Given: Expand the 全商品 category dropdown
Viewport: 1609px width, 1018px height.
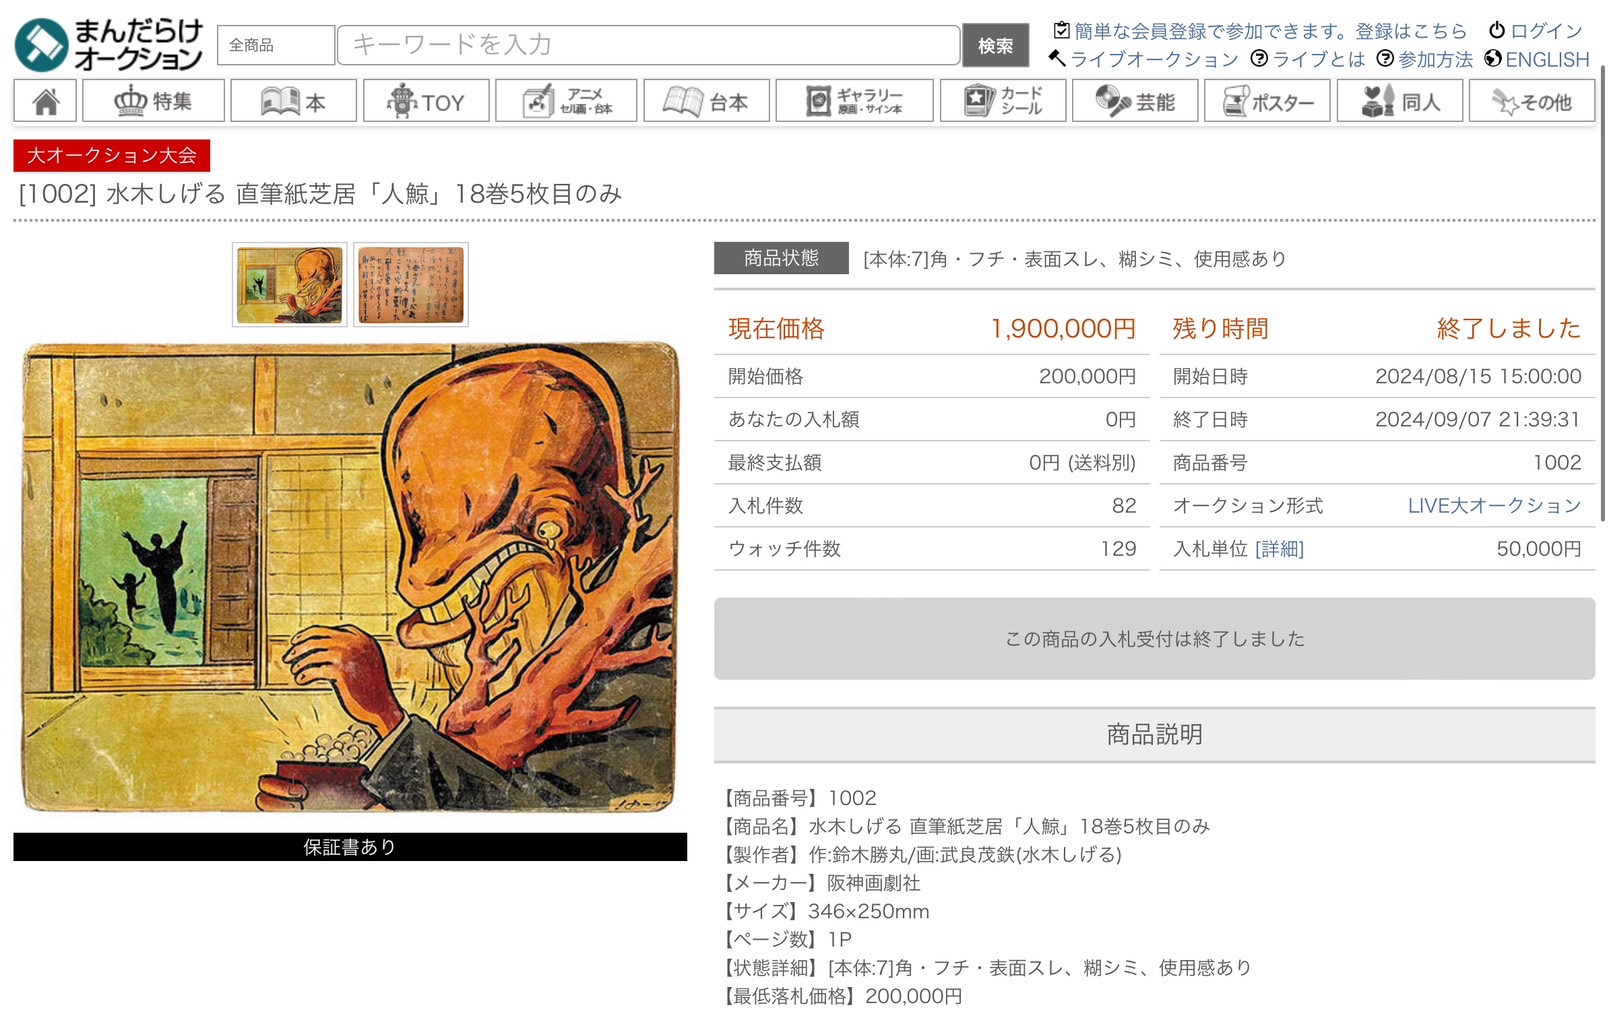Looking at the screenshot, I should point(276,45).
